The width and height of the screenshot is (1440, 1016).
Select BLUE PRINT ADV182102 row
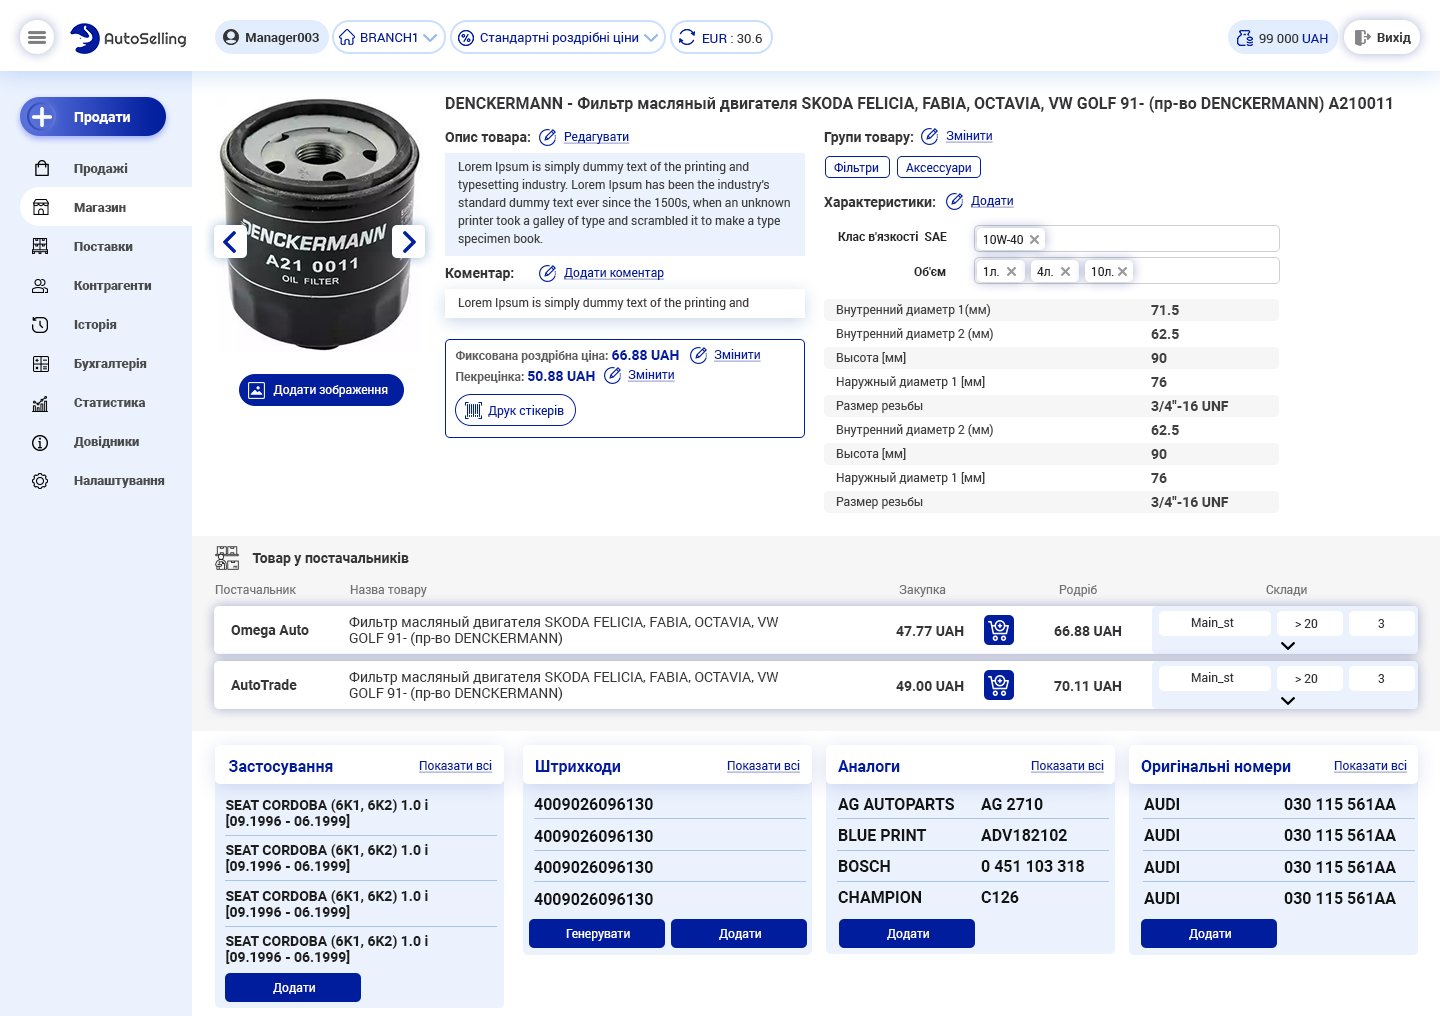pyautogui.click(x=971, y=835)
